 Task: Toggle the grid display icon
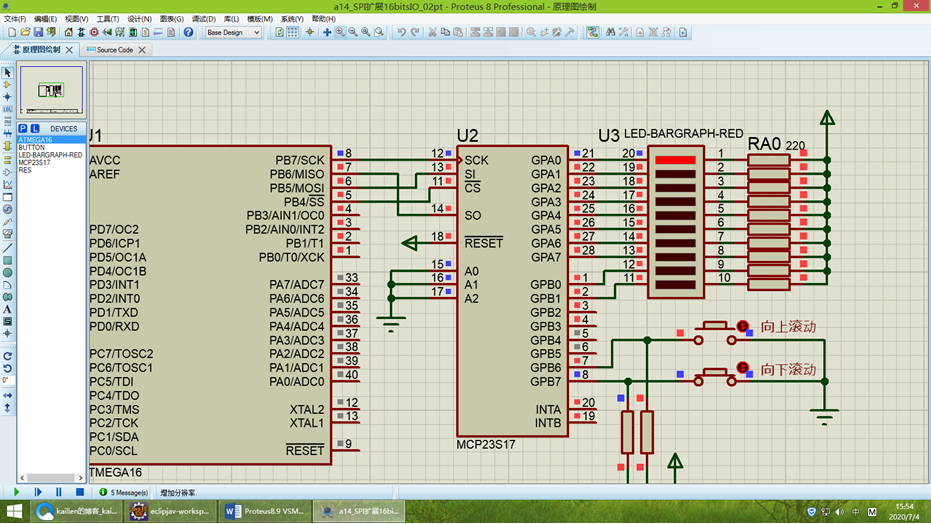click(293, 33)
